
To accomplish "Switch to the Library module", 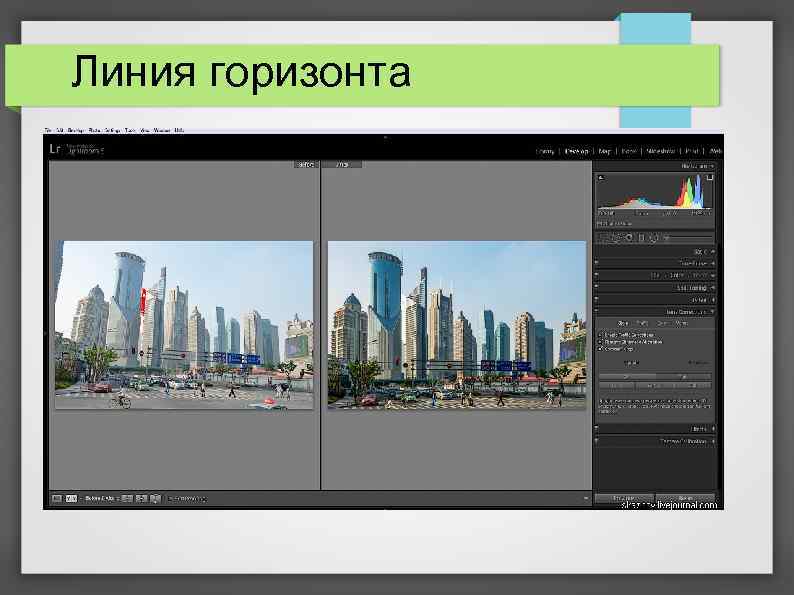I will pos(545,151).
